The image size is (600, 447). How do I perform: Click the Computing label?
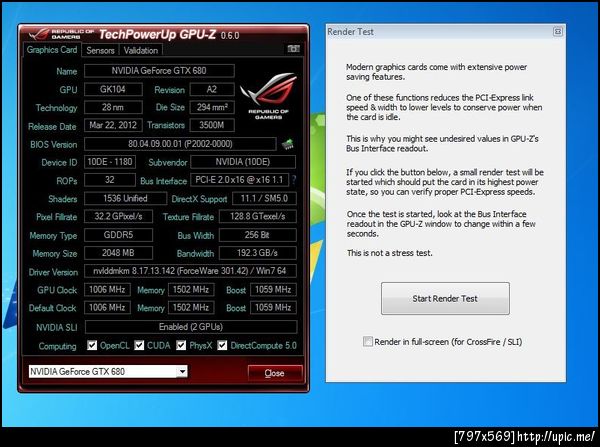point(57,346)
